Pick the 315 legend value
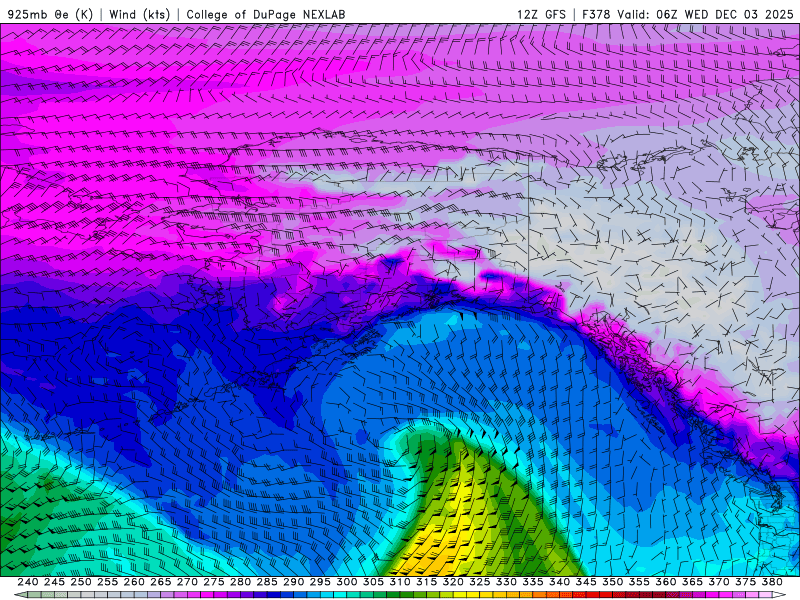This screenshot has height=600, width=800. (426, 582)
